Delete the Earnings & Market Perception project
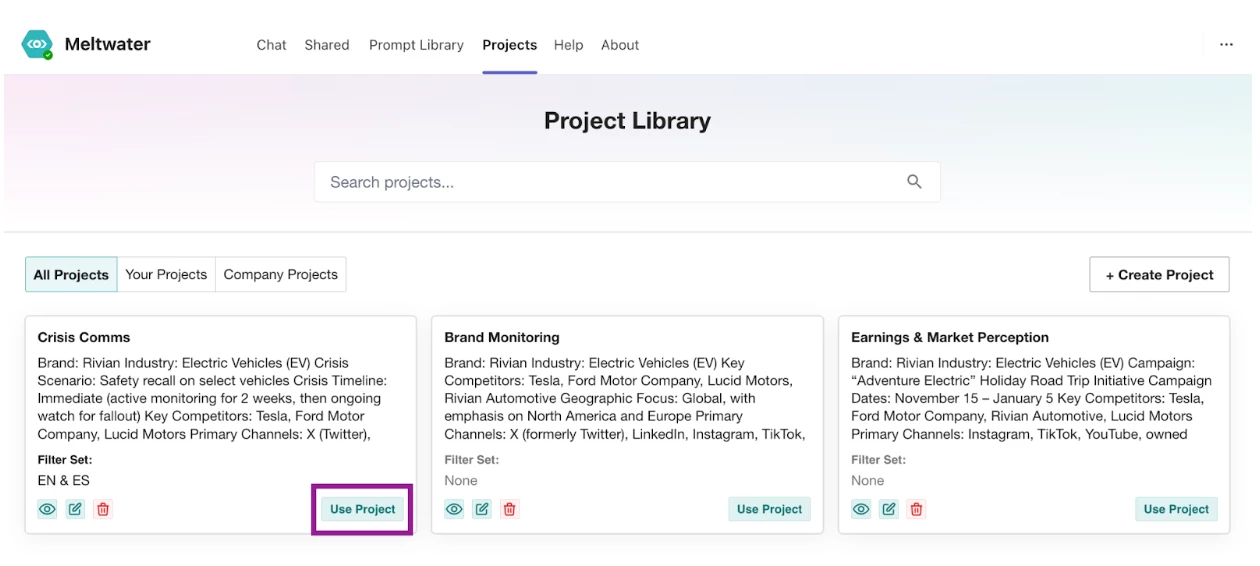Image resolution: width=1260 pixels, height=566 pixels. [917, 509]
